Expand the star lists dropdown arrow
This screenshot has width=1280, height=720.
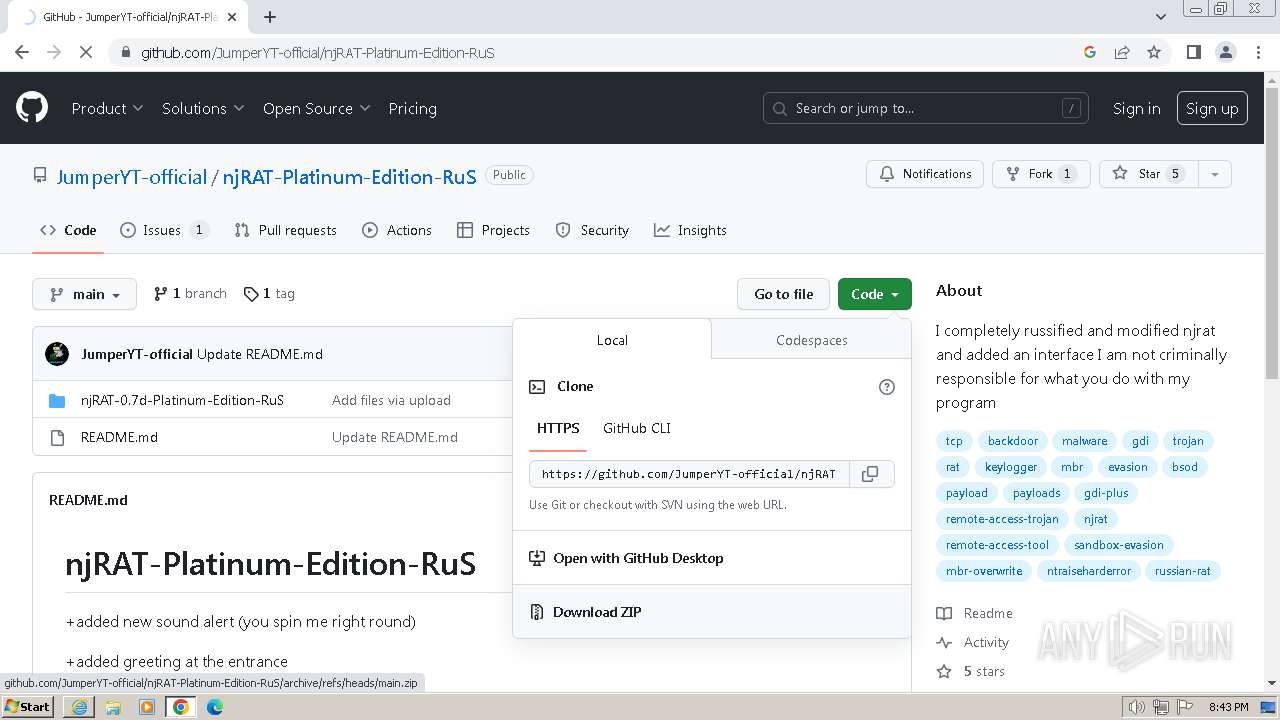[x=1215, y=174]
